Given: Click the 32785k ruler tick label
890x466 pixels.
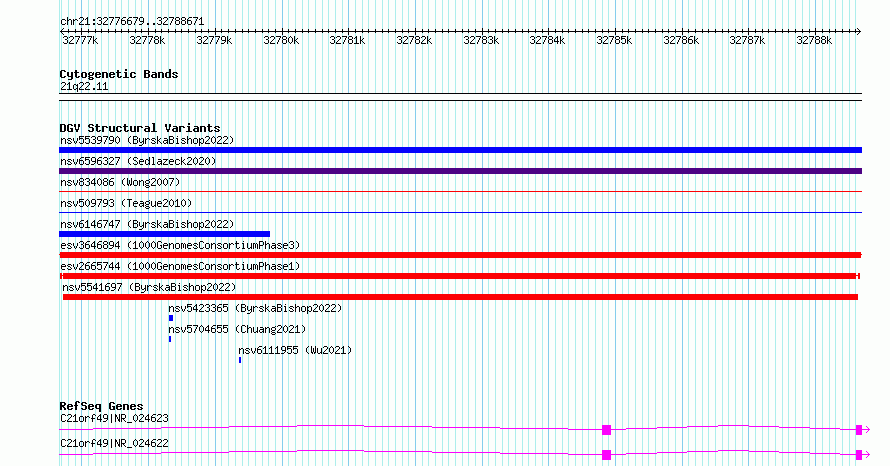Looking at the screenshot, I should click(x=614, y=40).
